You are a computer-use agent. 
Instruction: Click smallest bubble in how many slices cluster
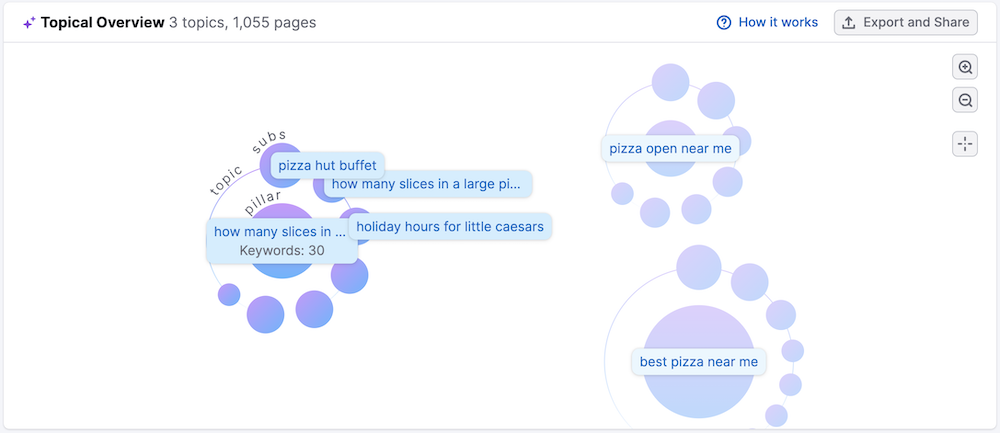(x=229, y=294)
